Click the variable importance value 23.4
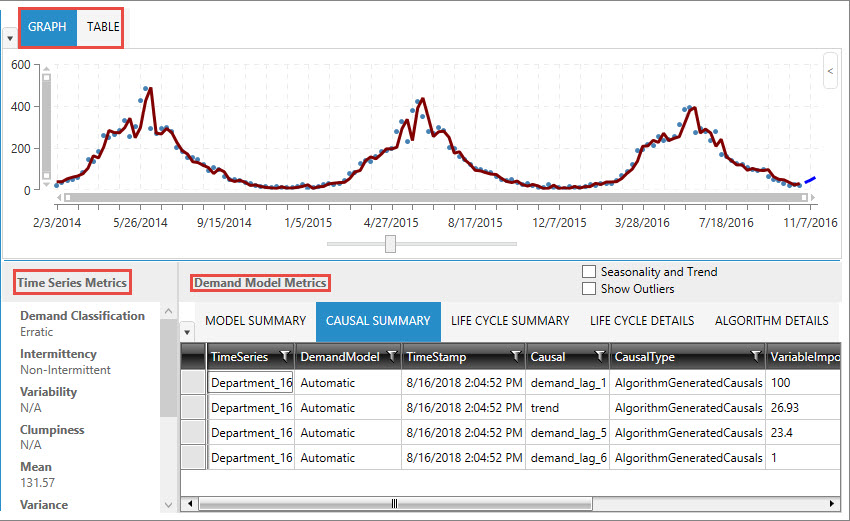850x521 pixels. tap(782, 433)
